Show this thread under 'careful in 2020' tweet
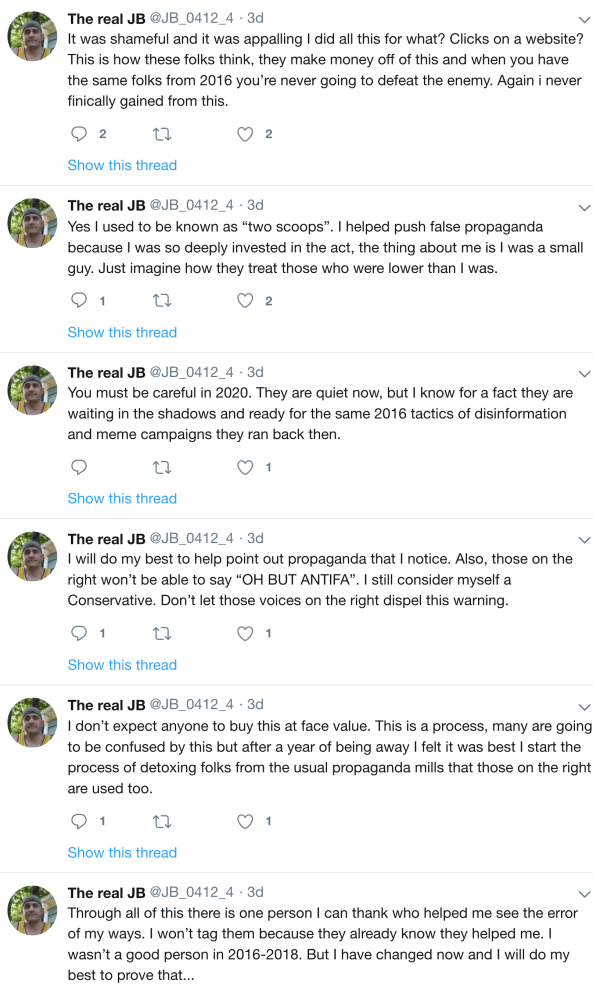Screen dimensions: 593x995 (122, 498)
